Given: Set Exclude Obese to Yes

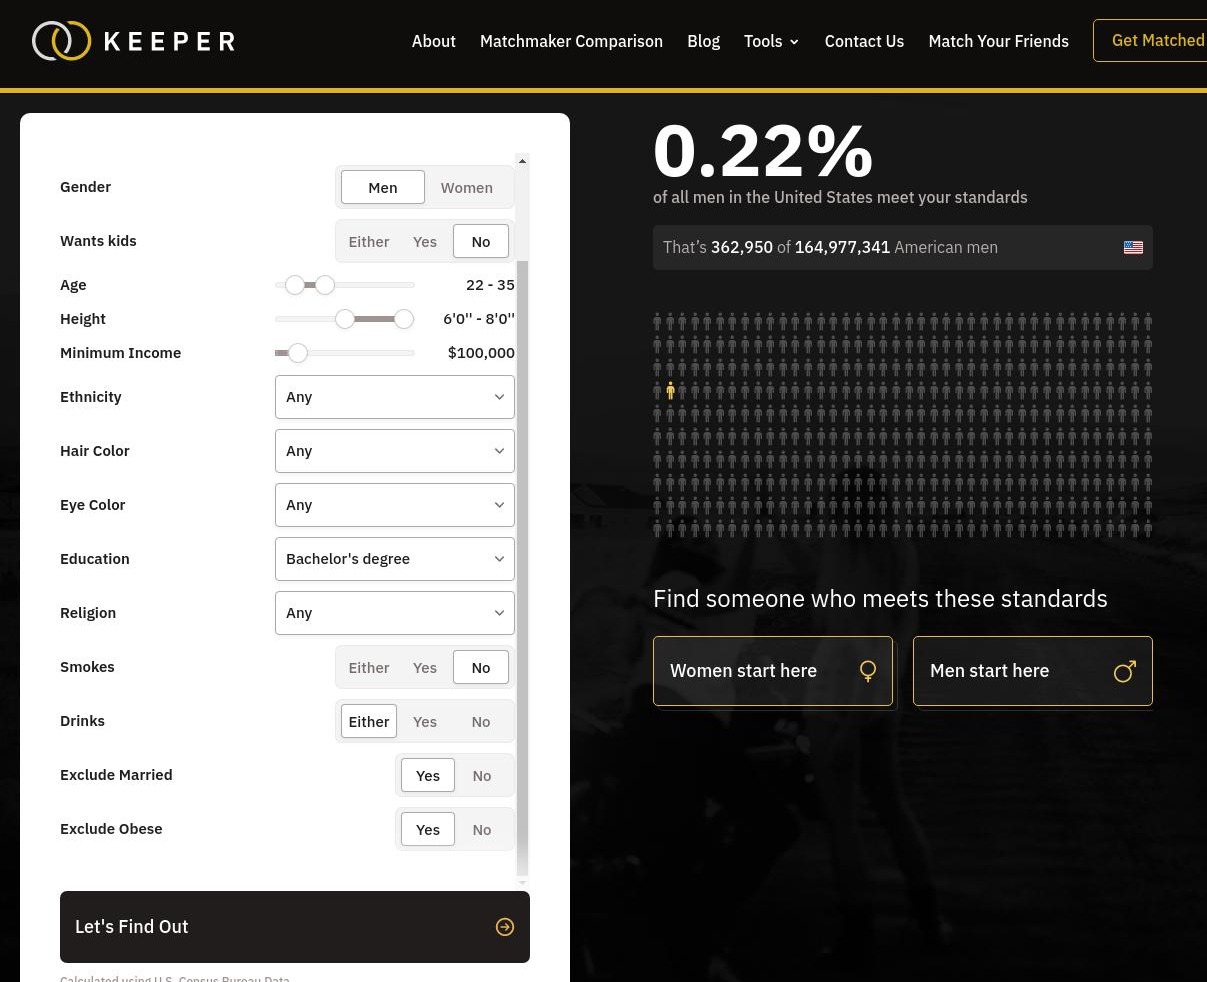Looking at the screenshot, I should click(x=428, y=829).
